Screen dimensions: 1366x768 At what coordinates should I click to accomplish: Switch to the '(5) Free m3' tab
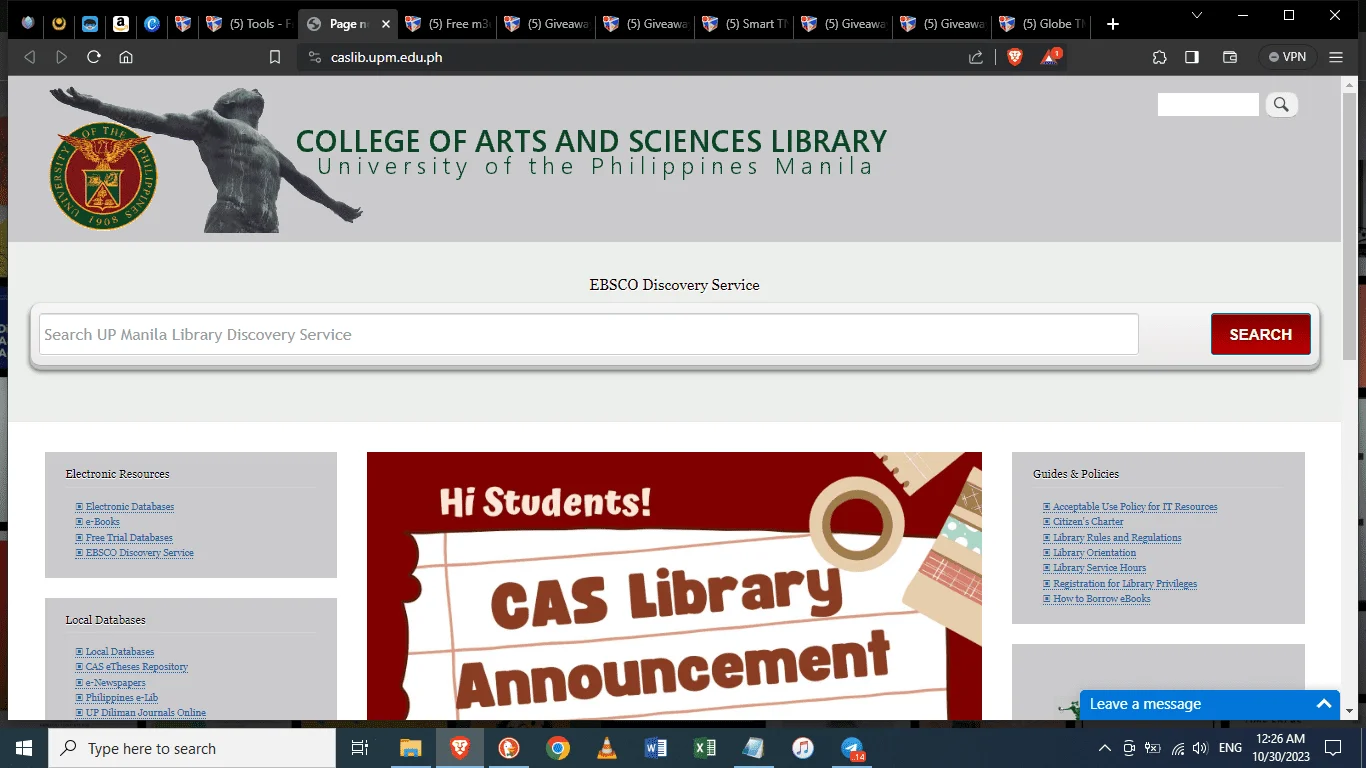click(x=447, y=24)
